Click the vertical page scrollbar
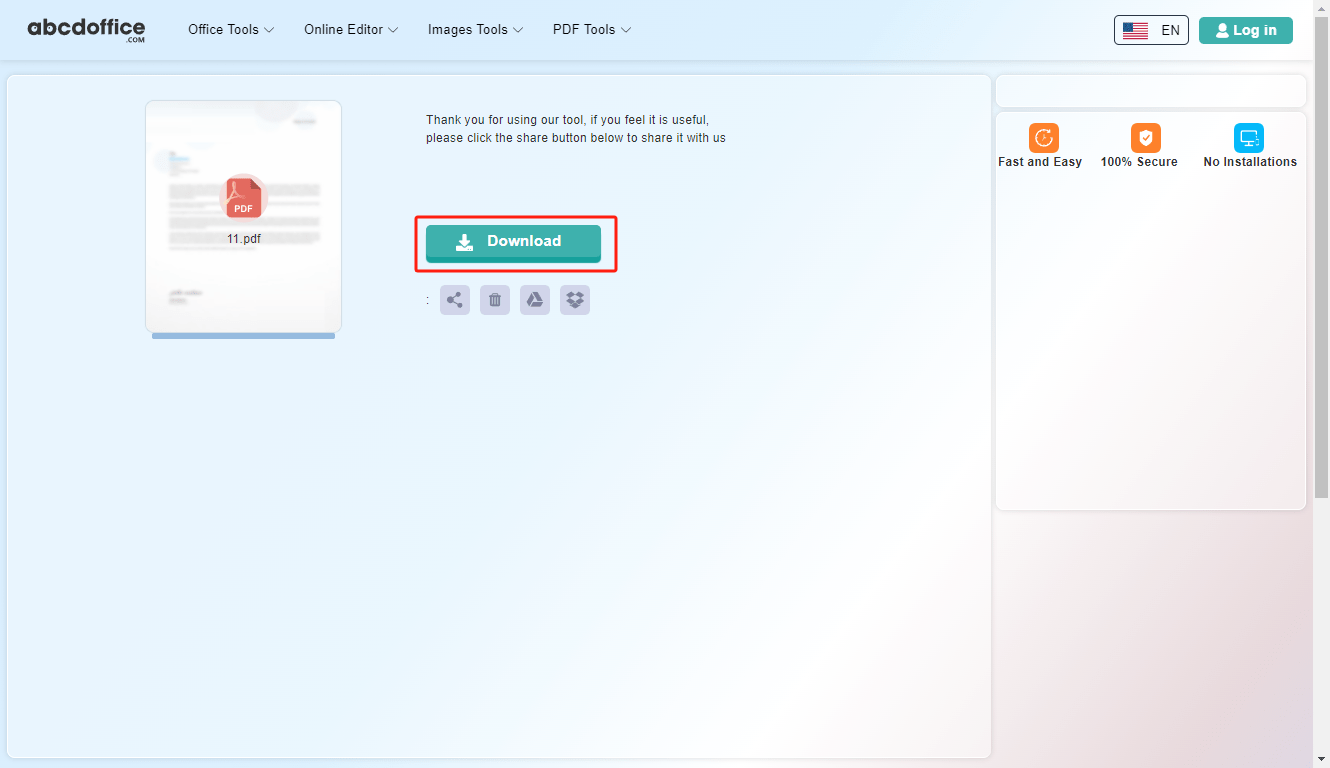 1321,256
